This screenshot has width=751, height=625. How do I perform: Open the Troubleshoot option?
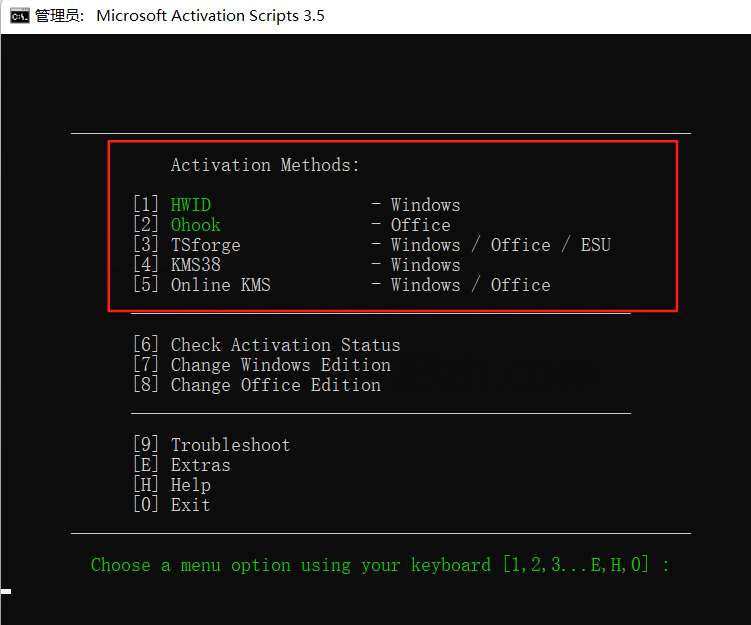tap(230, 445)
